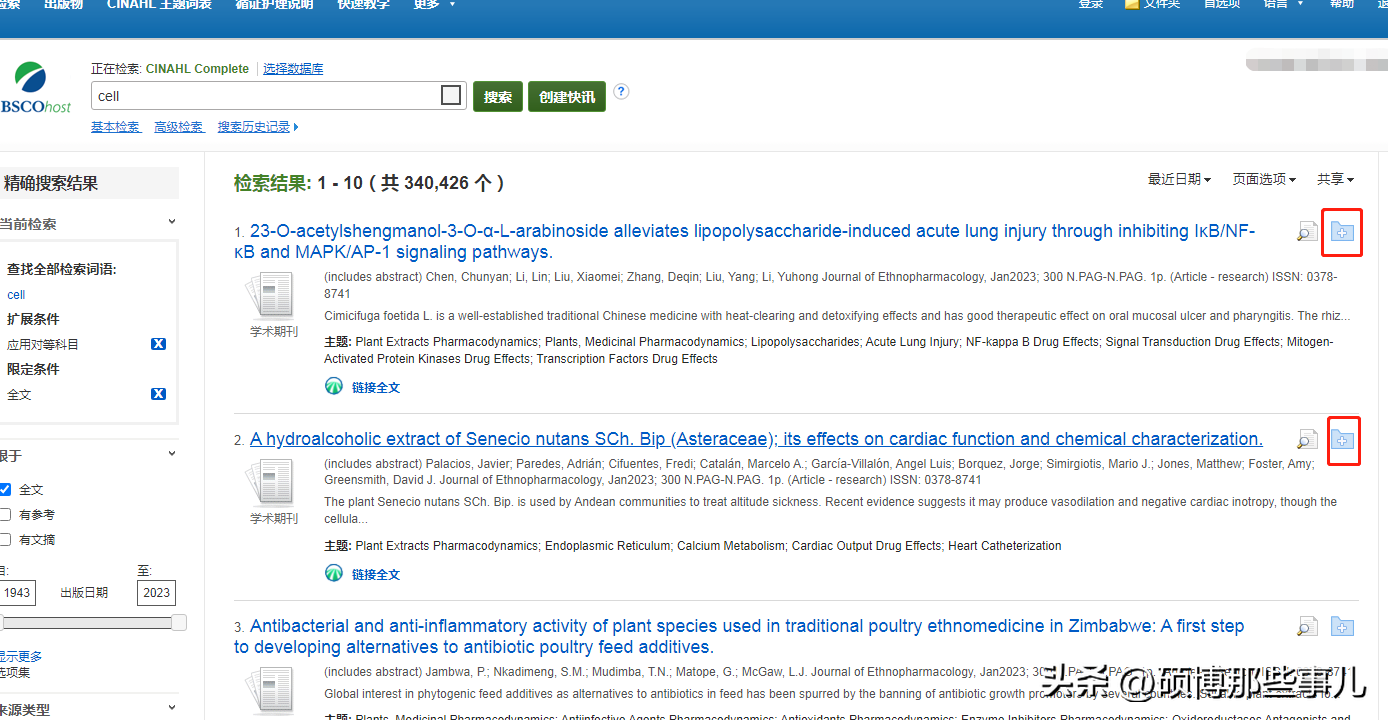Preview the first result with magnifier icon
This screenshot has height=720, width=1388.
[x=1306, y=233]
